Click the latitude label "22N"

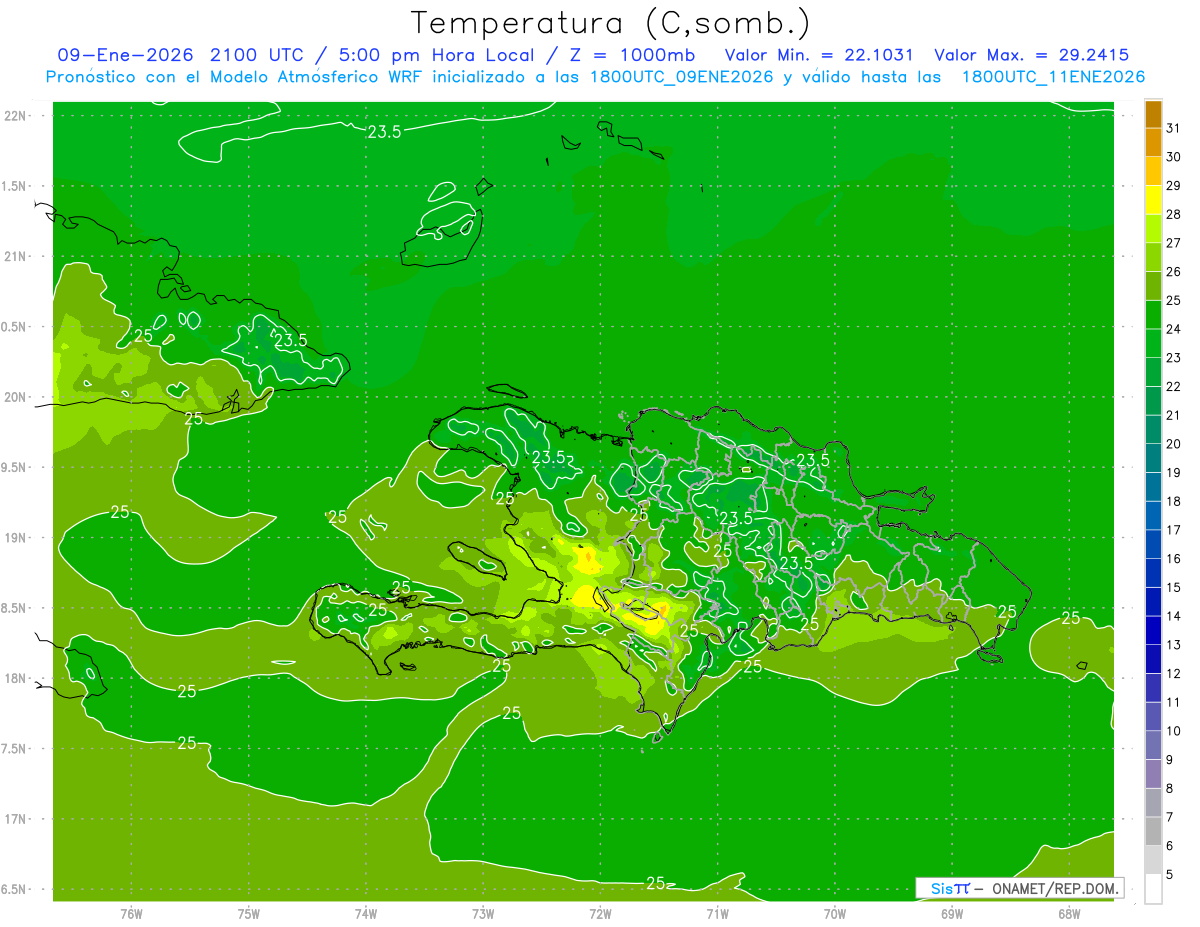click(16, 115)
